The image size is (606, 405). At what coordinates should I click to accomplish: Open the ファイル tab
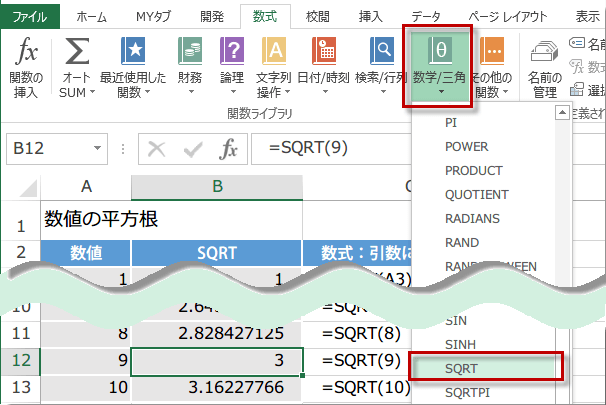pos(30,17)
